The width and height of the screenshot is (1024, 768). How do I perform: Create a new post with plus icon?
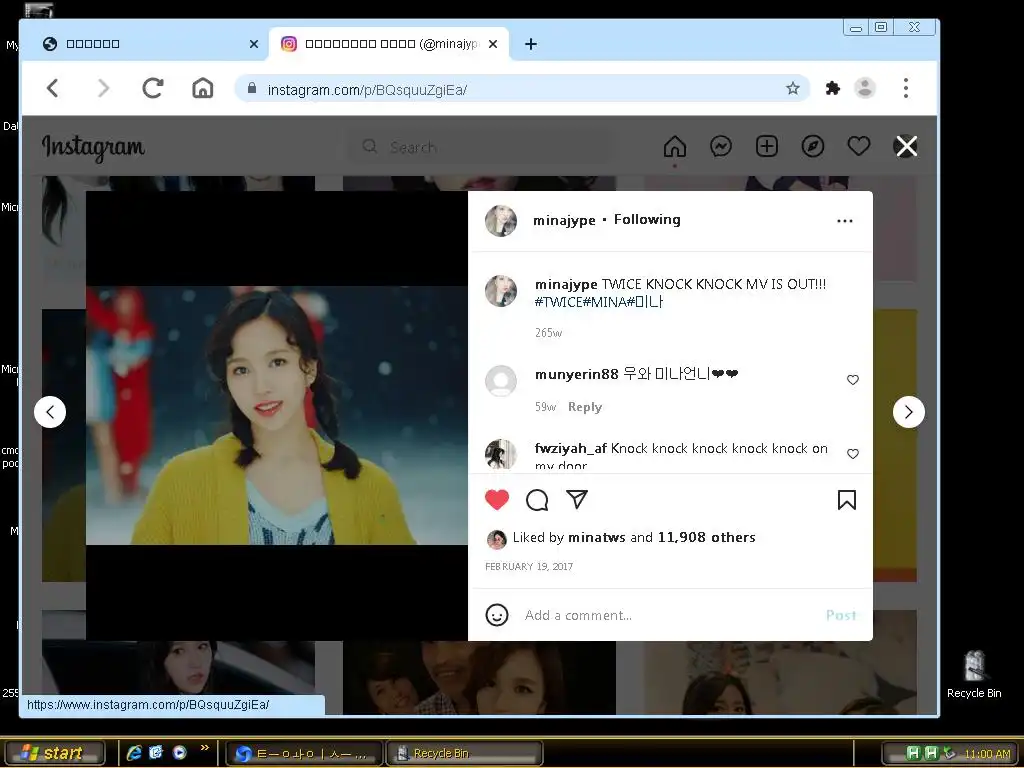point(767,146)
